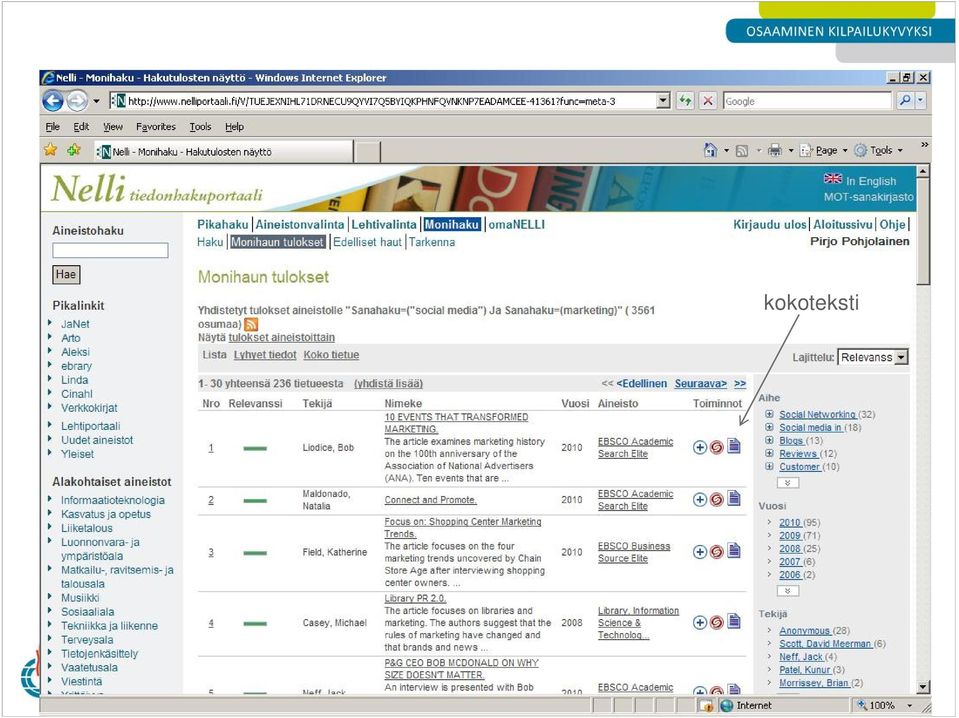This screenshot has height=718, width=959.
Task: Open the Favorites menu
Action: 155,127
